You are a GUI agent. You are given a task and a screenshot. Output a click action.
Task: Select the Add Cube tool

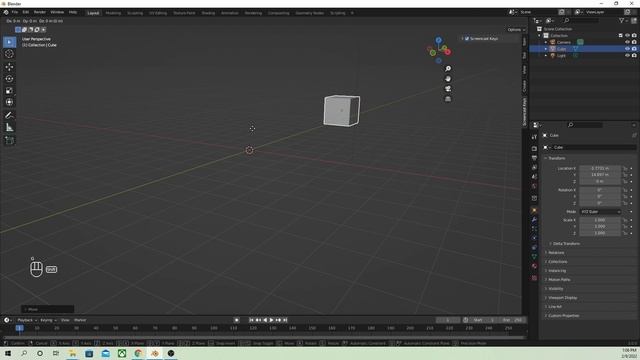point(9,140)
